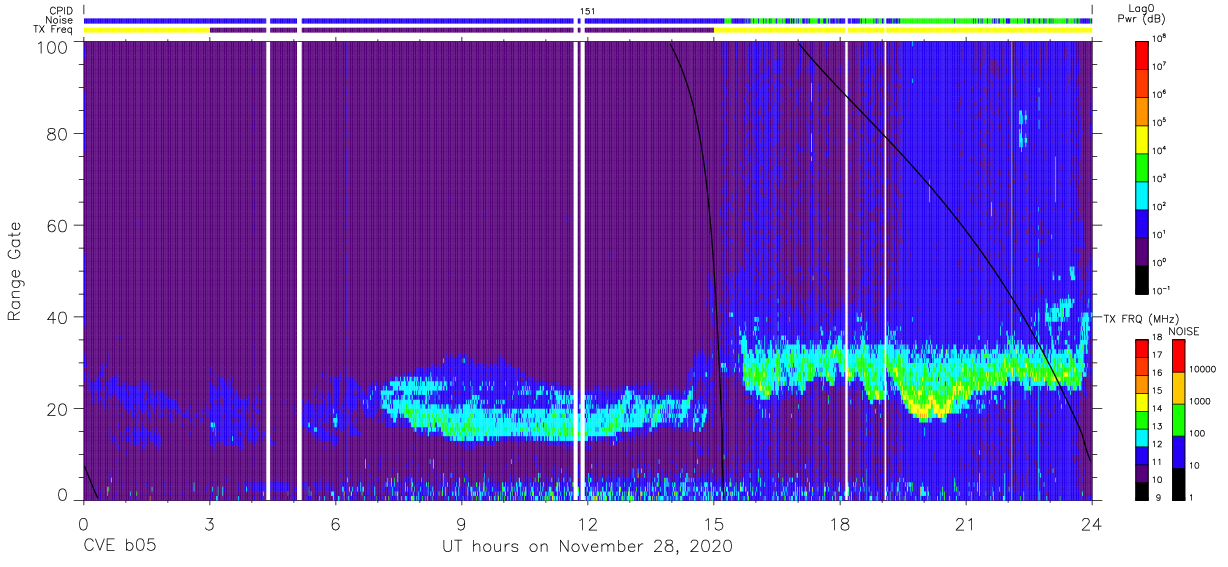The image size is (1228, 567).
Task: Click x-axis tick label '9'
Action: tap(461, 524)
